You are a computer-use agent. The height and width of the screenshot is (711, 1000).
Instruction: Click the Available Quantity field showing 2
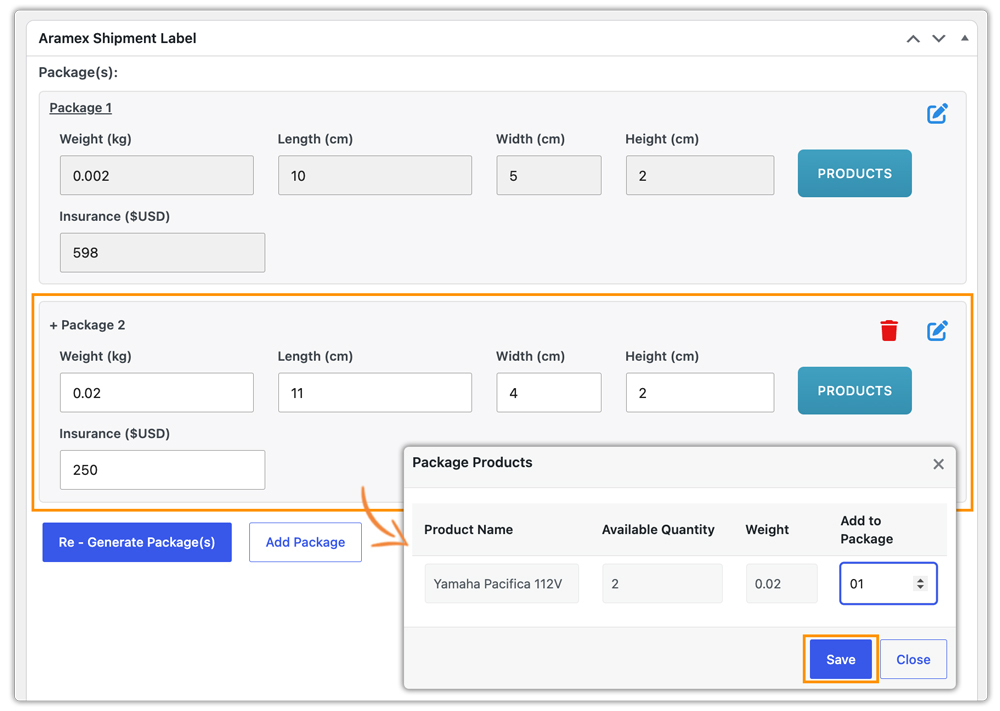click(x=662, y=583)
